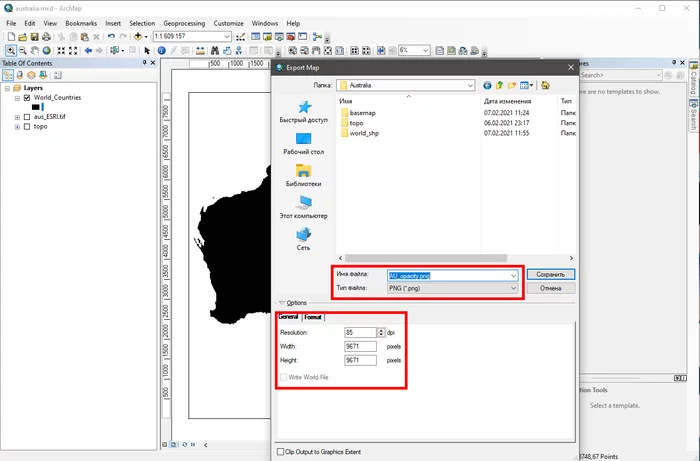The height and width of the screenshot is (461, 700).
Task: Switch TOC to List By Source
Action: 20,75
